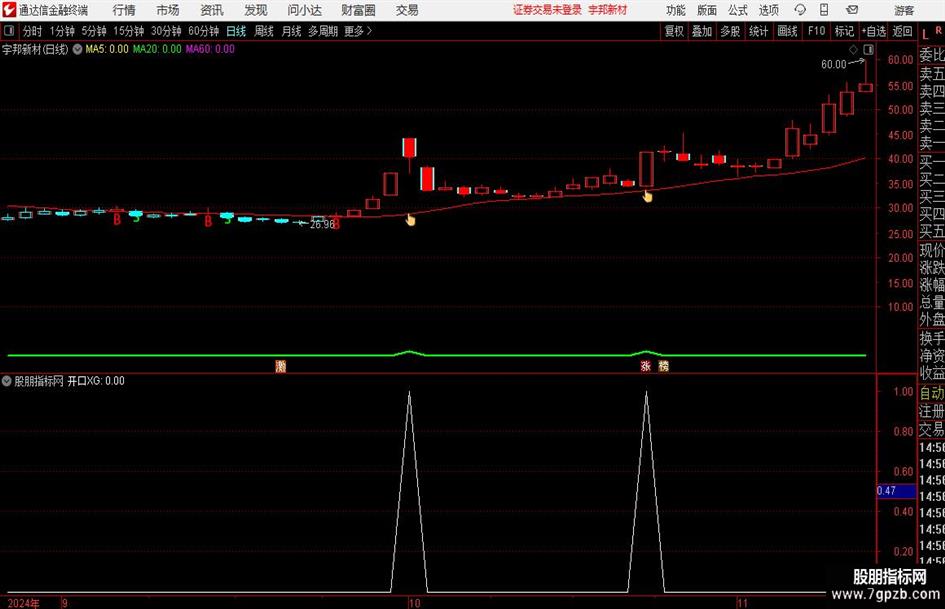Toggle the left side panel icon

9,31
